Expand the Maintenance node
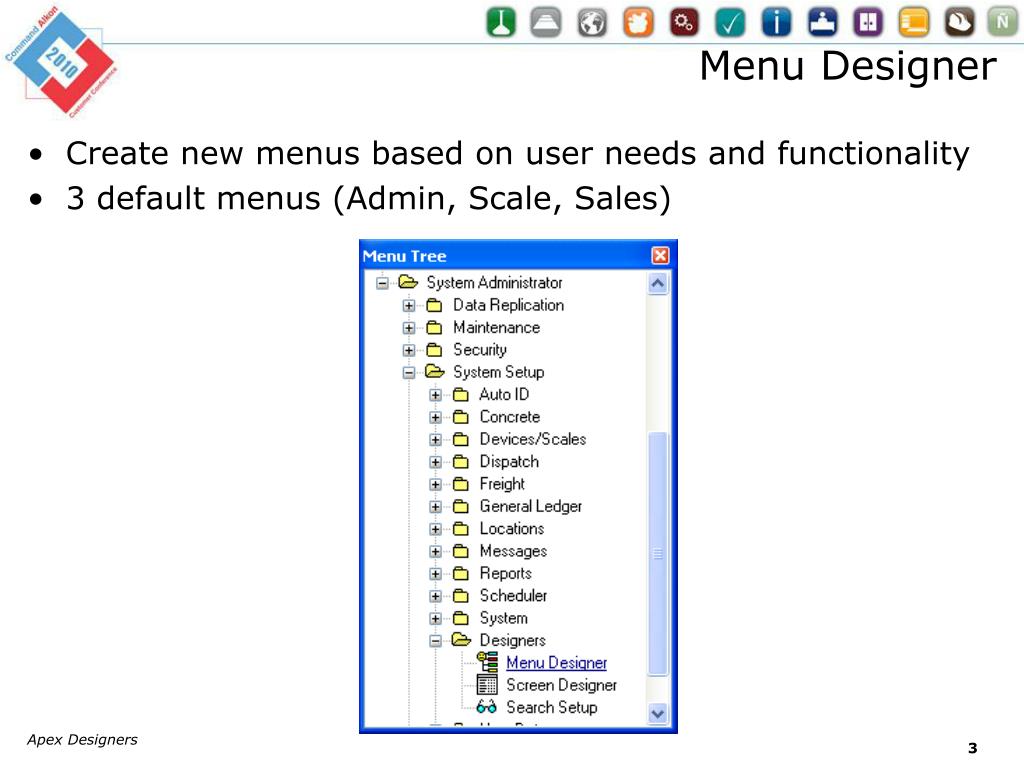 tap(409, 328)
